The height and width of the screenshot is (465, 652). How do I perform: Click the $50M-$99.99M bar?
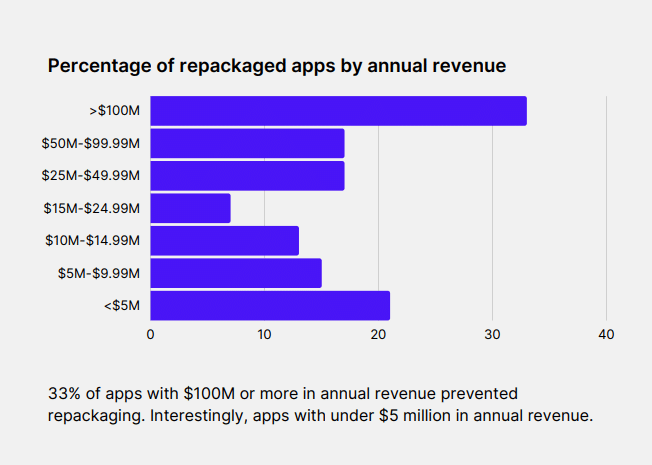click(247, 143)
